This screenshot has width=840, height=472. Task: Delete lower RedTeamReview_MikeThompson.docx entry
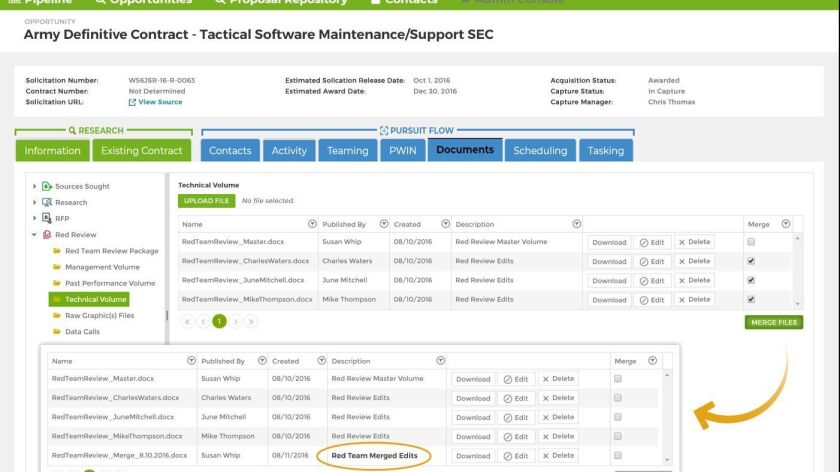[x=558, y=436]
